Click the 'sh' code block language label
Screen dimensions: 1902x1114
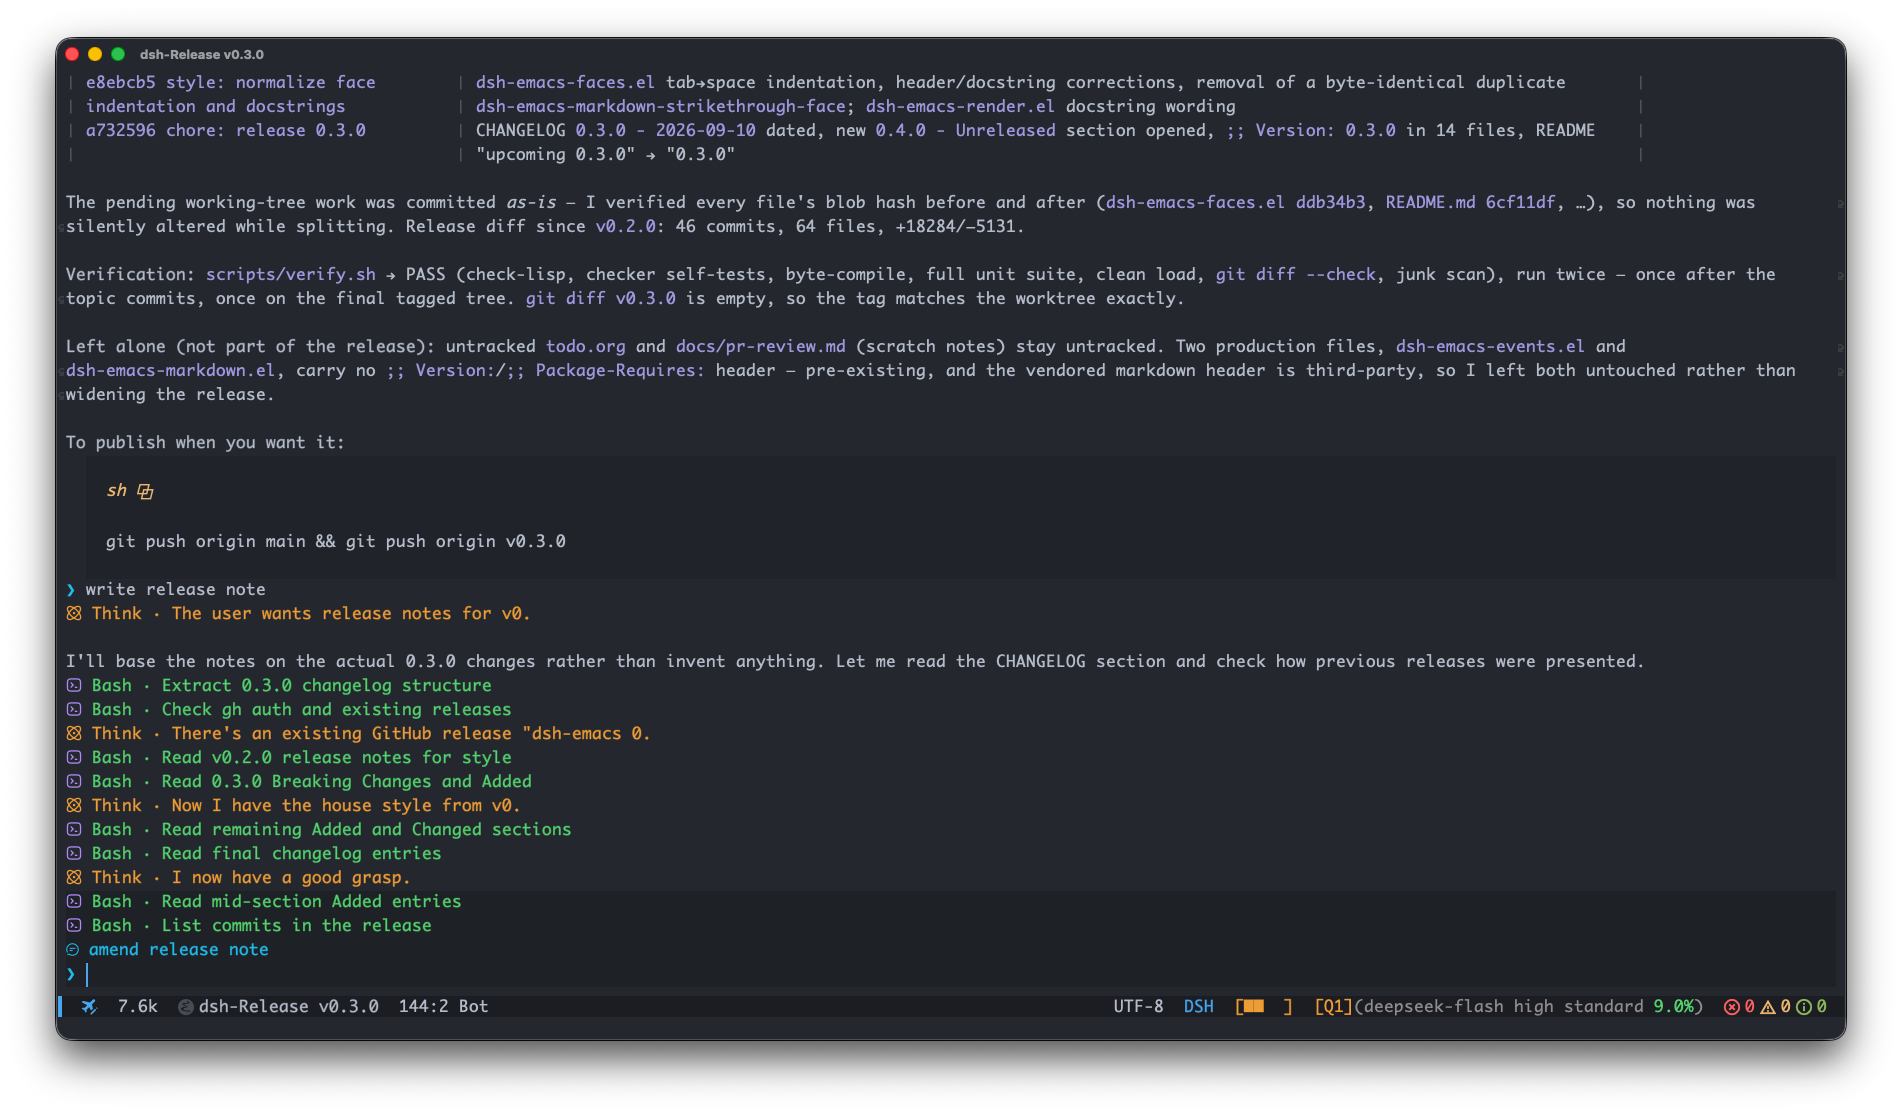116,490
